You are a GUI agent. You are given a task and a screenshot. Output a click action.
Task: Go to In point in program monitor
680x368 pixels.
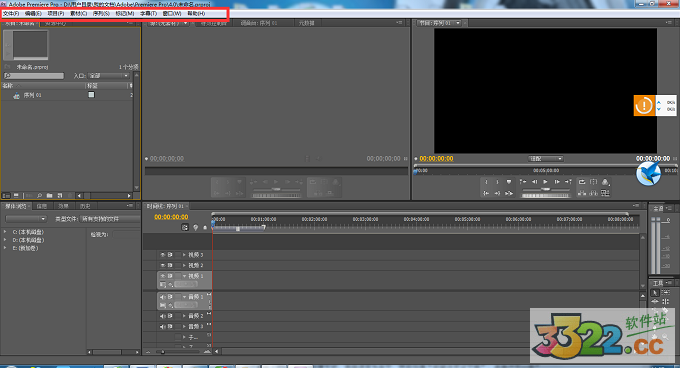[486, 193]
